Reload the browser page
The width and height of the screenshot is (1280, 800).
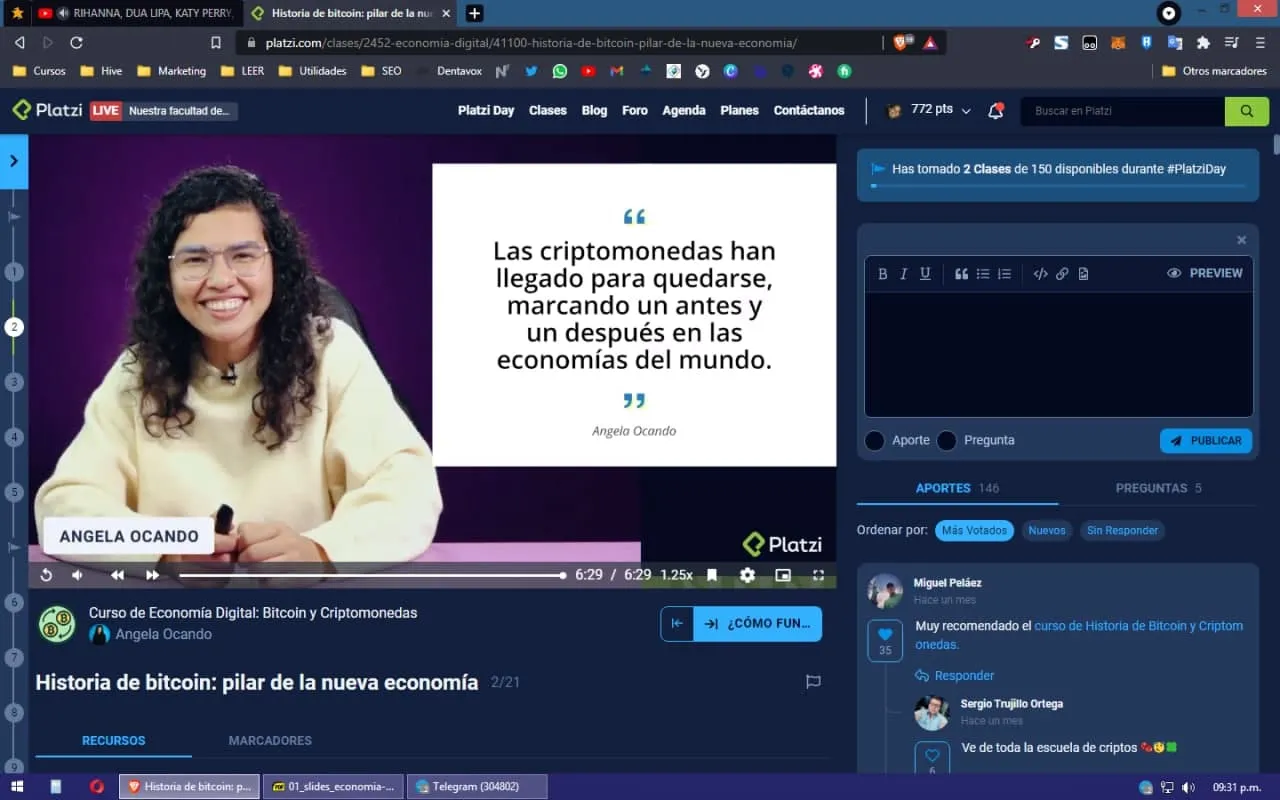(76, 43)
